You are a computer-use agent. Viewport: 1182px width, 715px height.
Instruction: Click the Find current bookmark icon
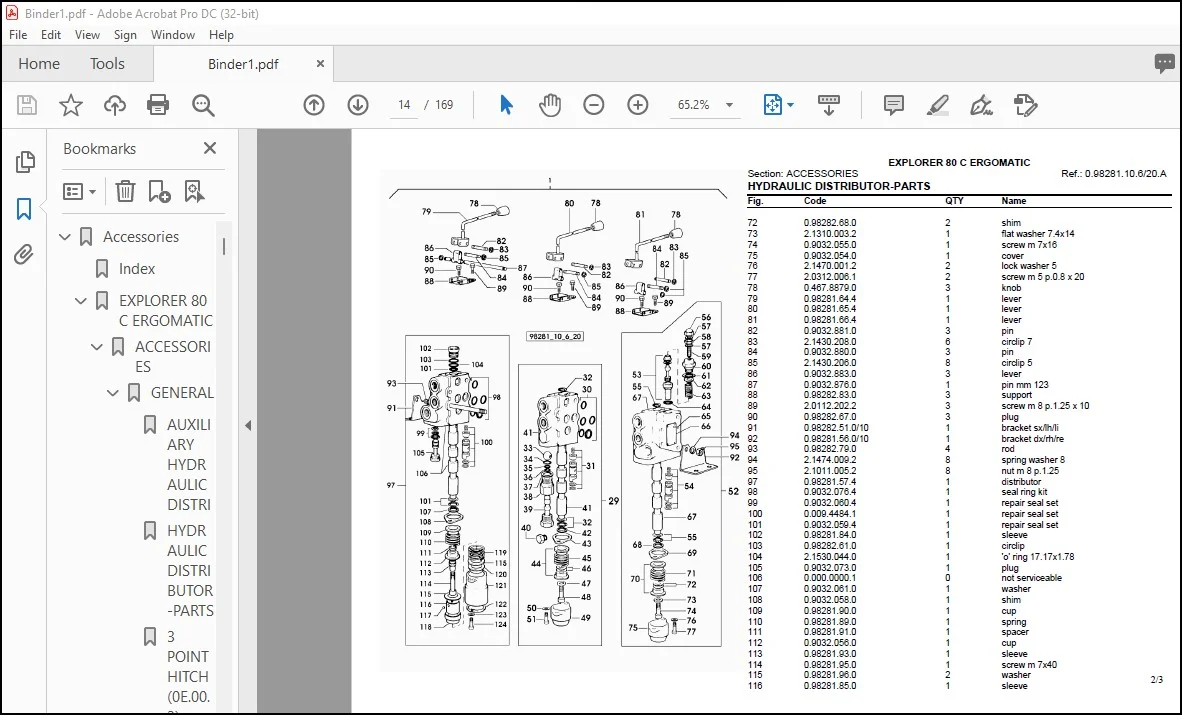coord(194,192)
